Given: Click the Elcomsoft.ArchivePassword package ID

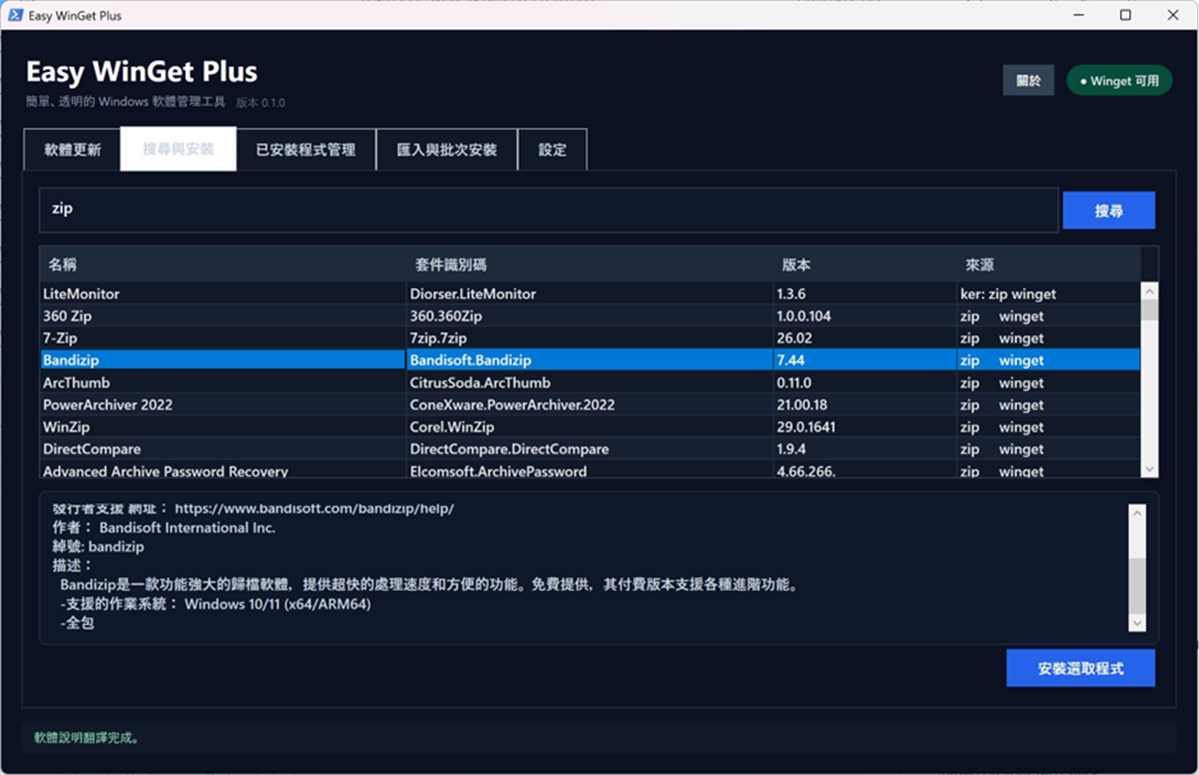Looking at the screenshot, I should click(x=499, y=471).
